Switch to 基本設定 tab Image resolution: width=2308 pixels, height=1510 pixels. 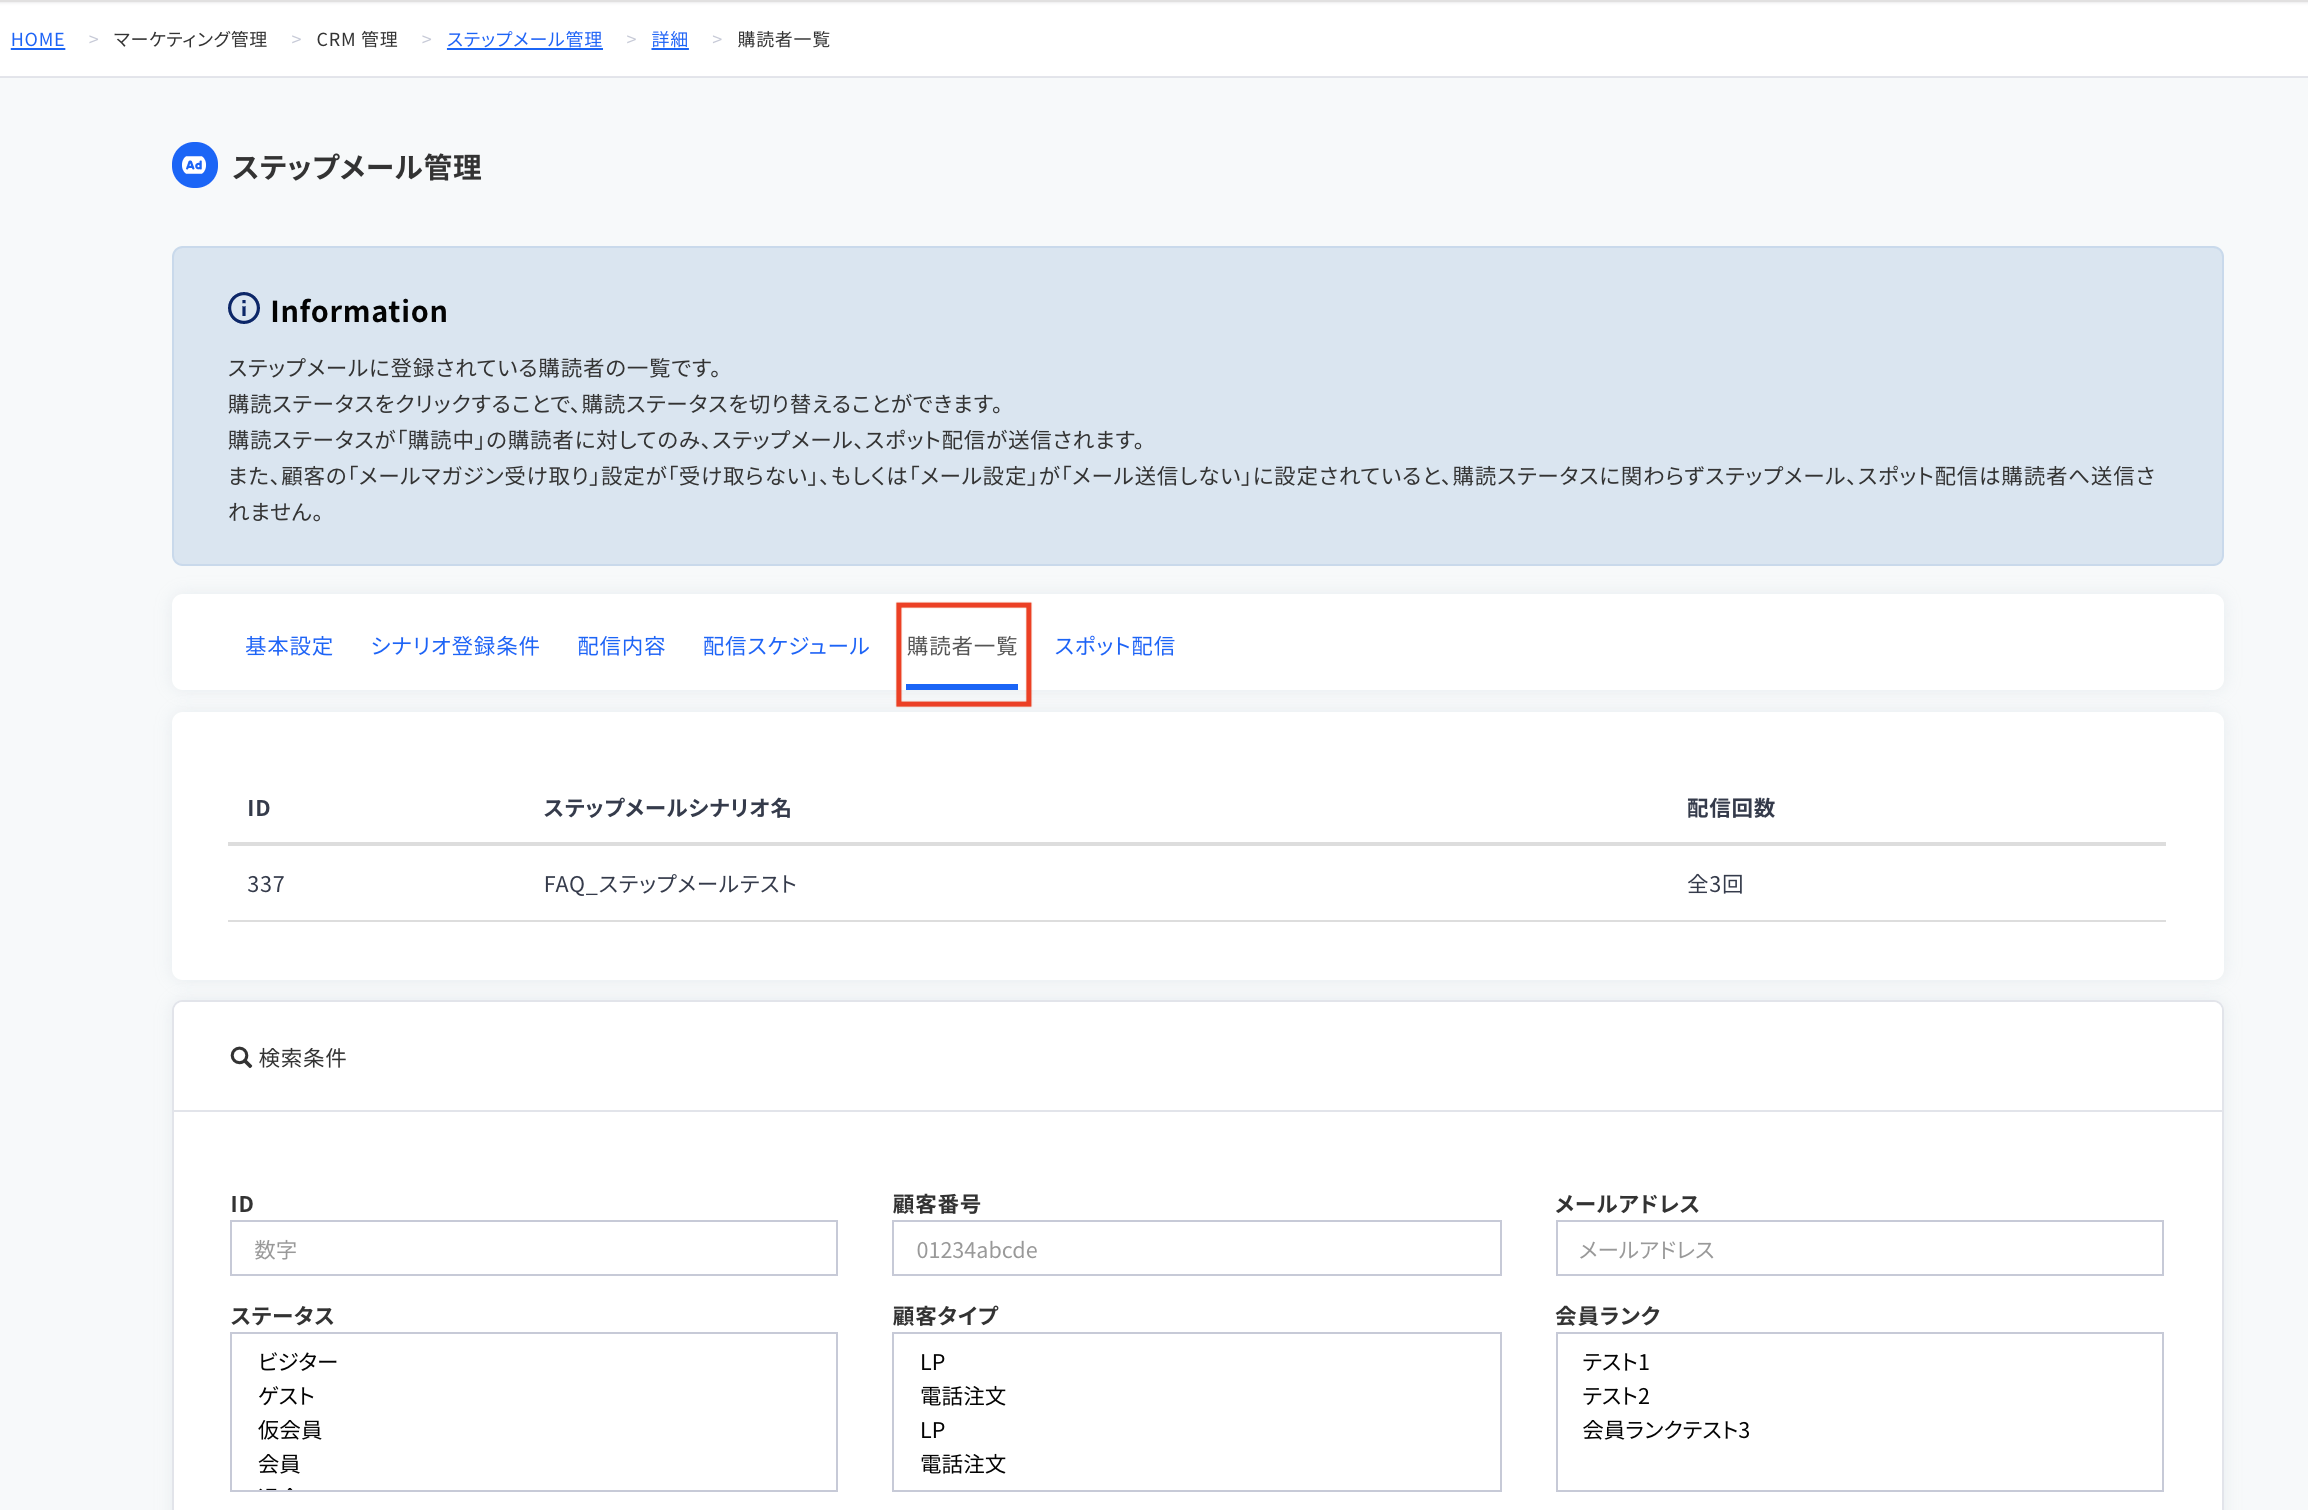tap(289, 646)
